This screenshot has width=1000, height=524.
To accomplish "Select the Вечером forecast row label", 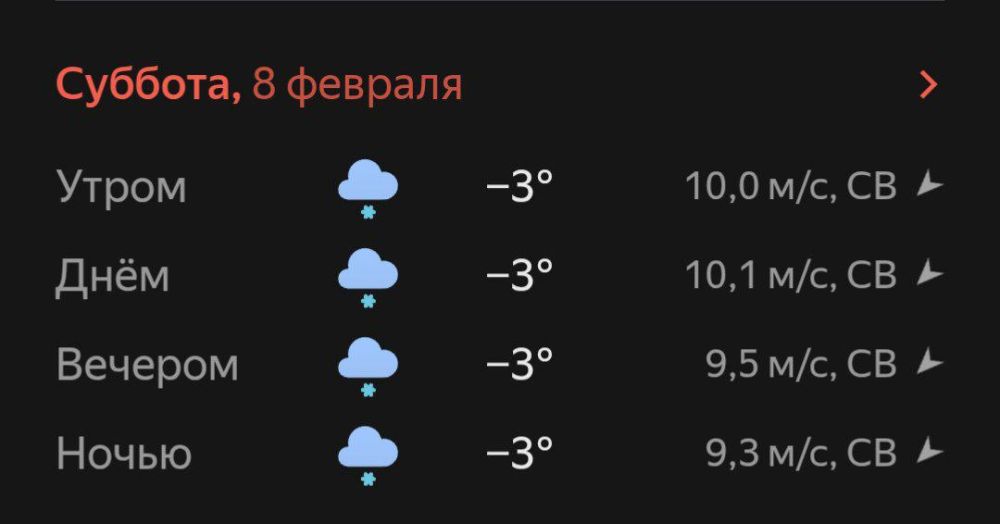I will coord(147,365).
